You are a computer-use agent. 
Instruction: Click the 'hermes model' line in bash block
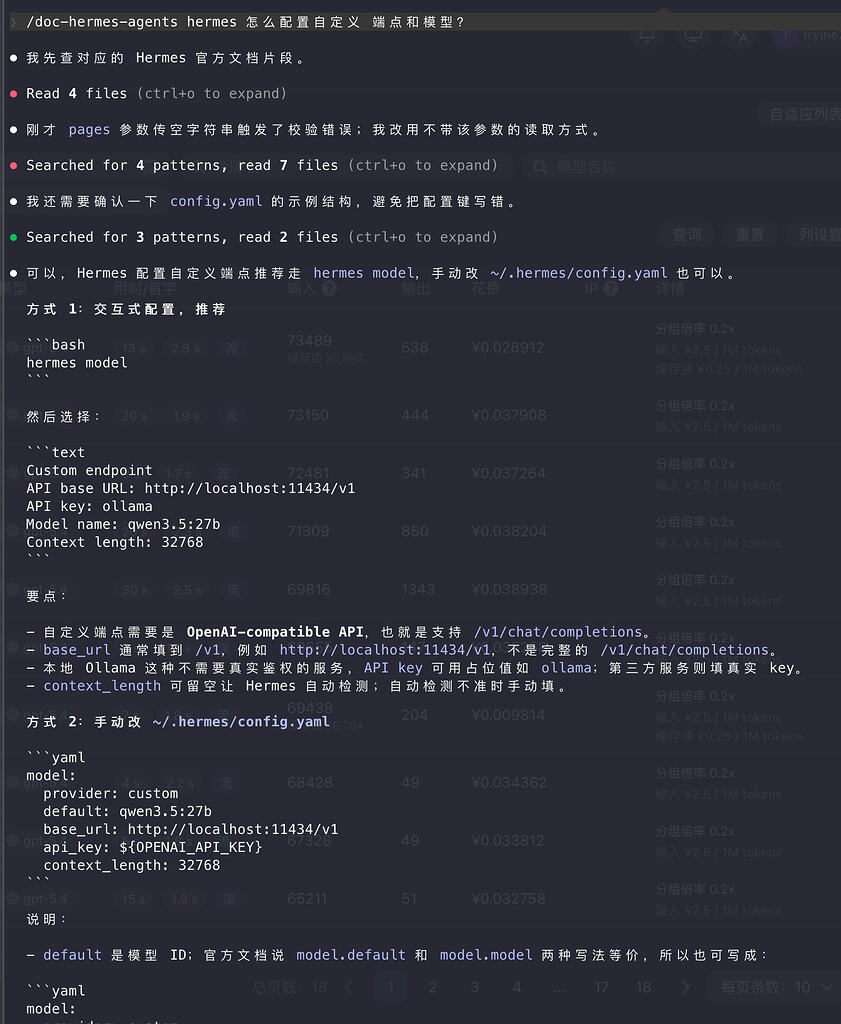76,362
